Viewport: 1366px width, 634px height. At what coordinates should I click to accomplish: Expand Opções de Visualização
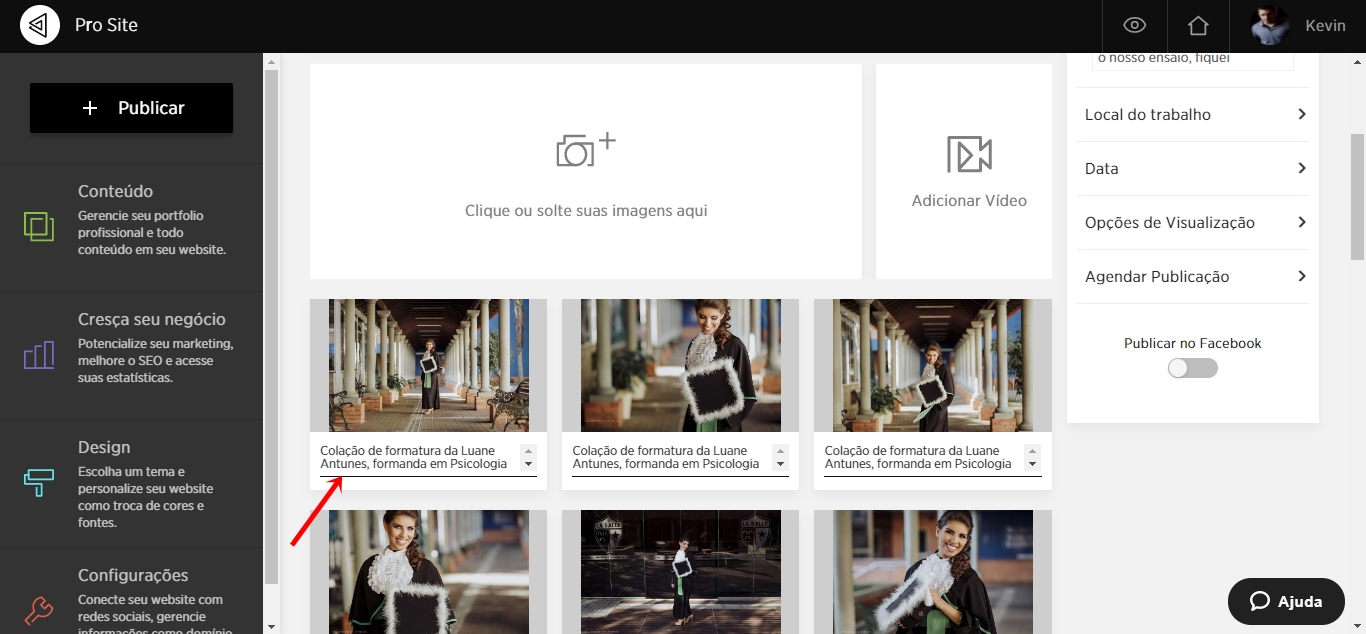click(1191, 223)
